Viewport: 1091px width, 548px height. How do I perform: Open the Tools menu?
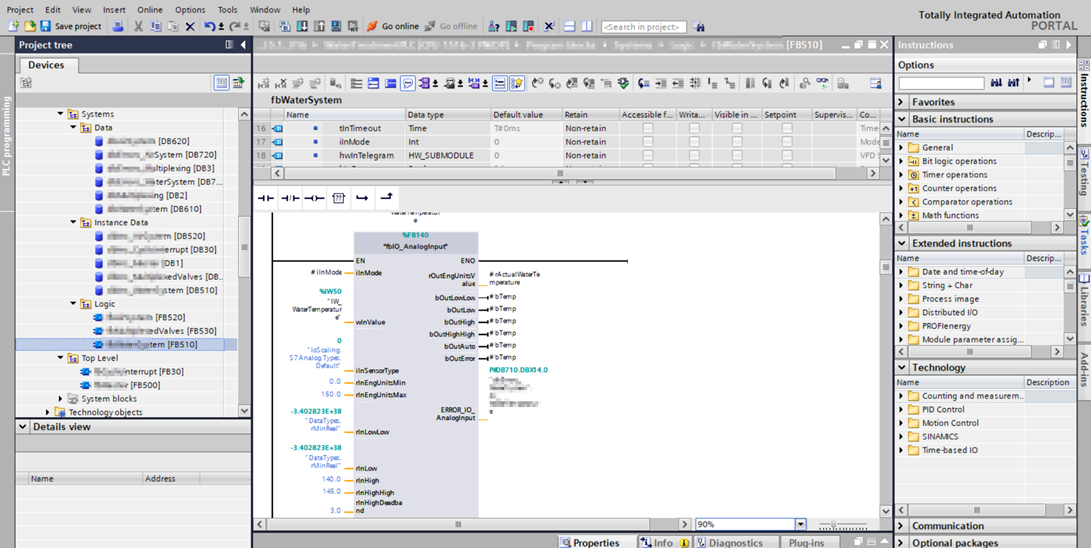[x=228, y=10]
